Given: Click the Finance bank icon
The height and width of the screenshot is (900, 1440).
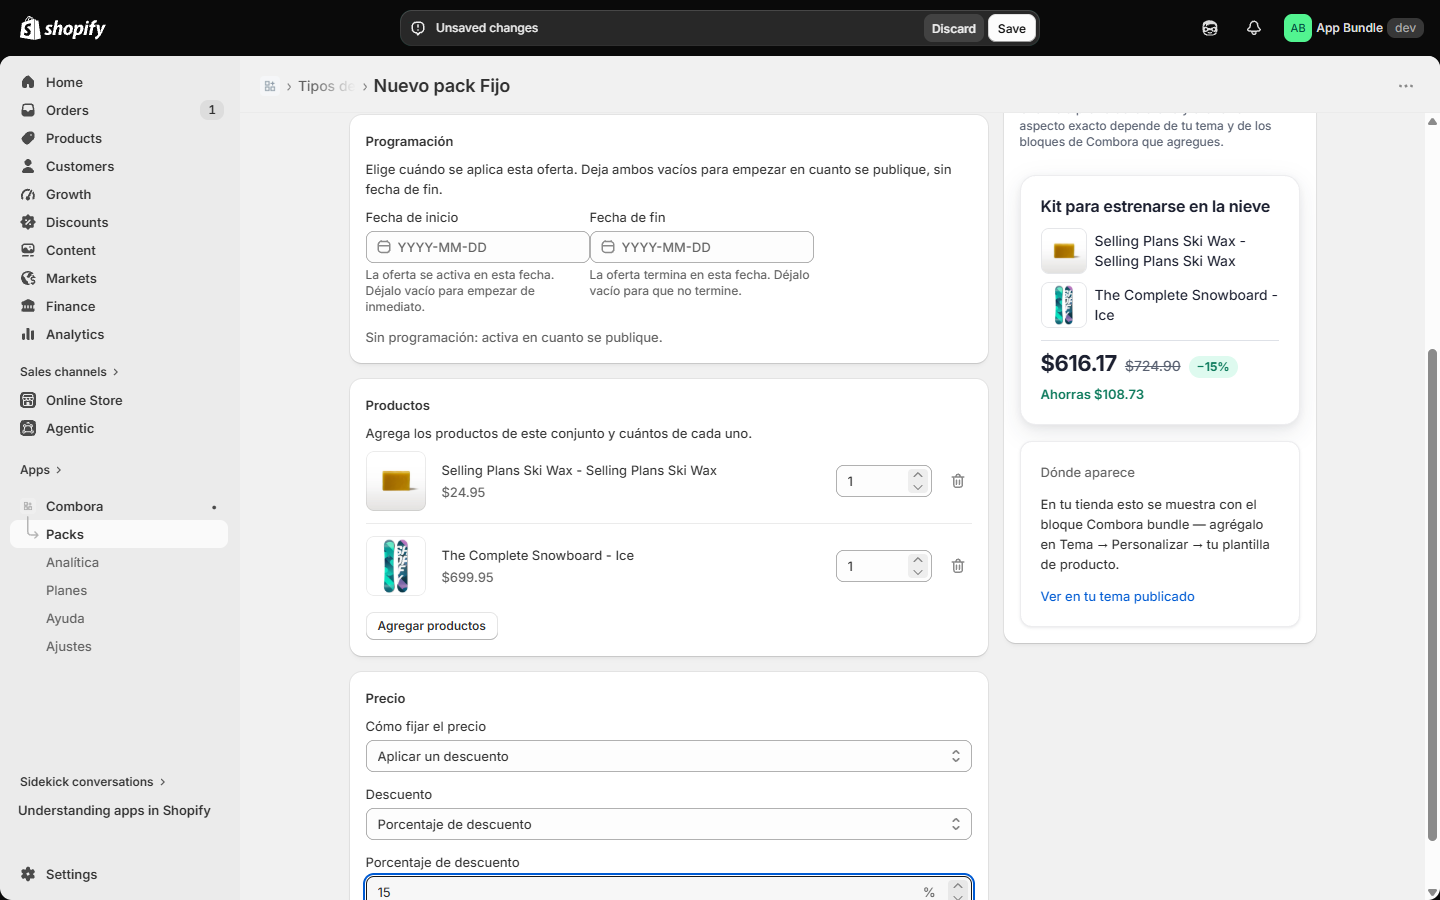Looking at the screenshot, I should pyautogui.click(x=28, y=306).
